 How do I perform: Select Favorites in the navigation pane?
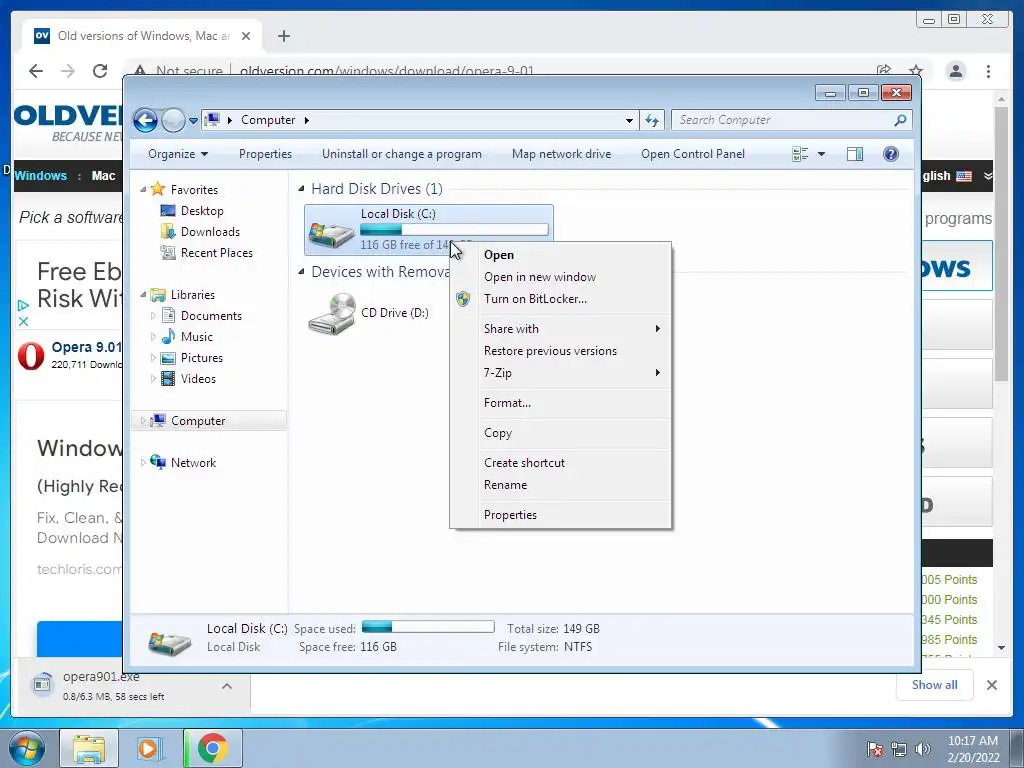[194, 189]
